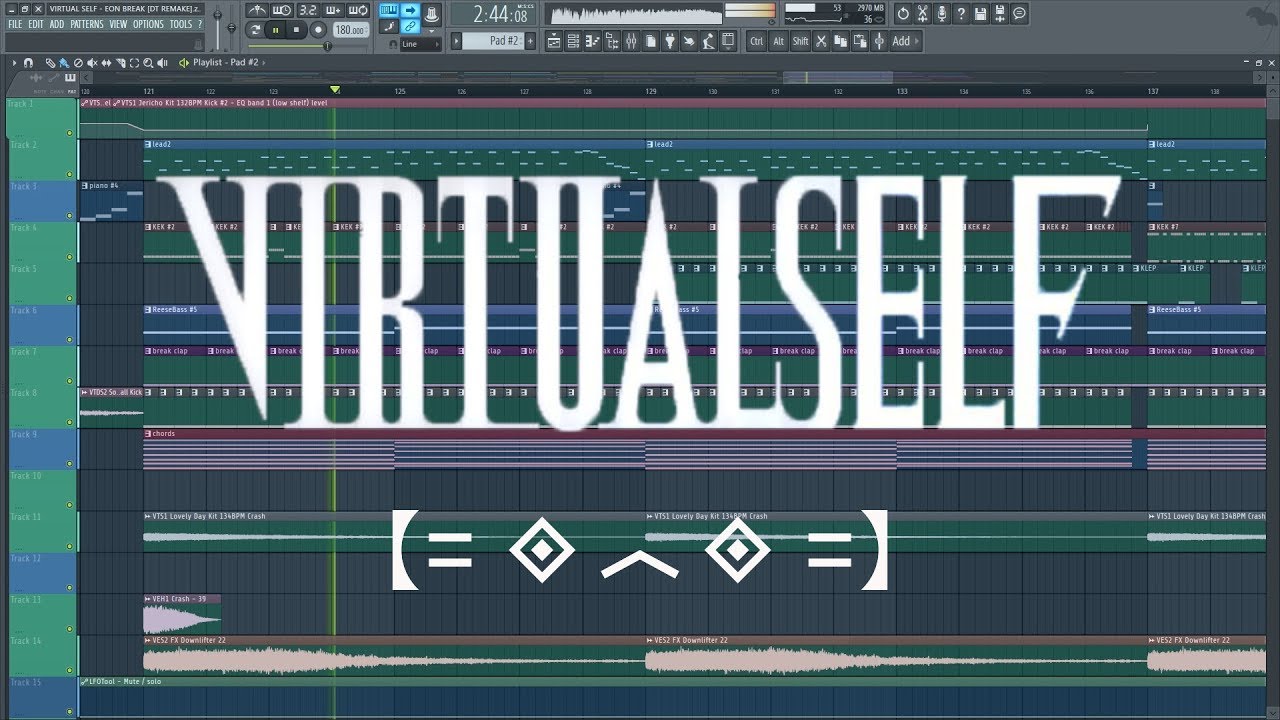Open the Line snap dropdown

pyautogui.click(x=420, y=44)
